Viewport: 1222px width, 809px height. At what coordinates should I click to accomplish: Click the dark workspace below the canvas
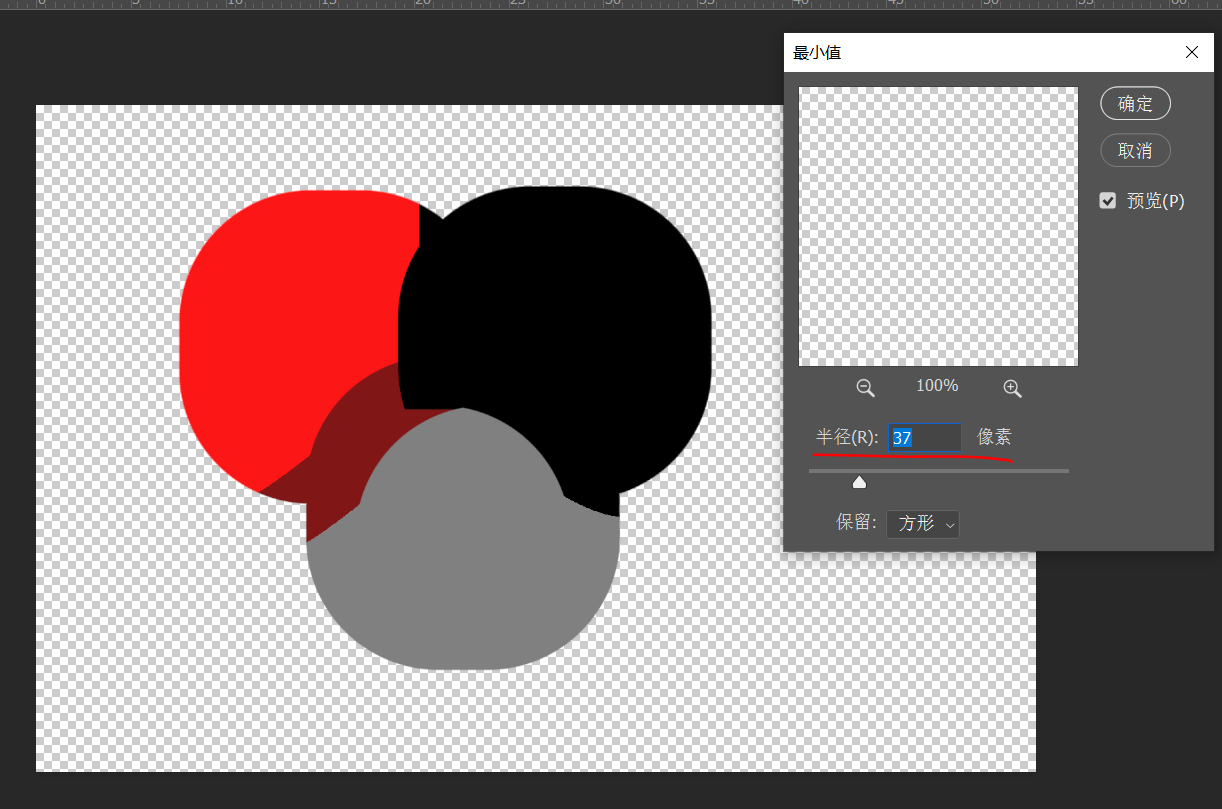click(x=500, y=790)
